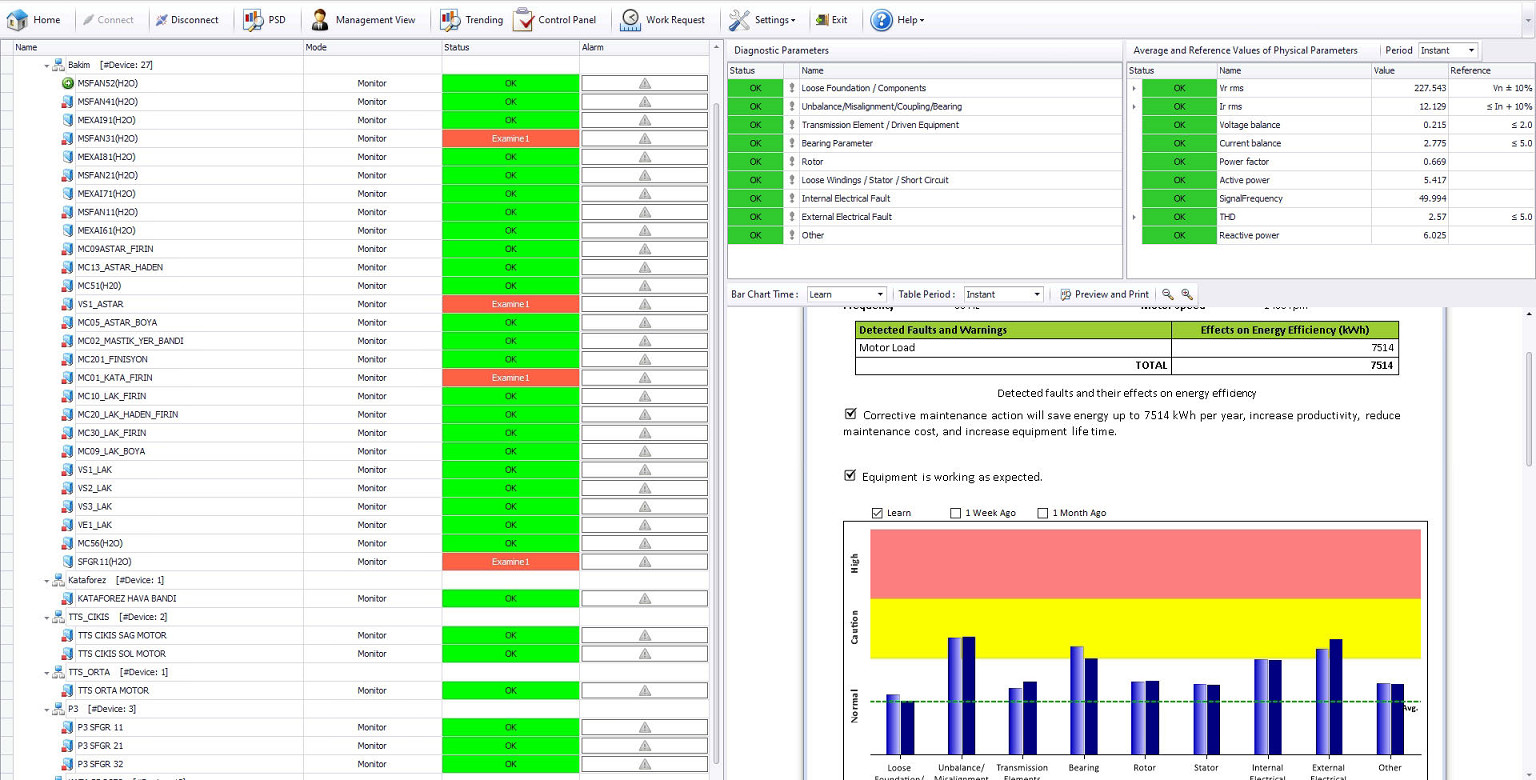
Task: Click the report pane vertical scrollbar
Action: tap(1529, 408)
